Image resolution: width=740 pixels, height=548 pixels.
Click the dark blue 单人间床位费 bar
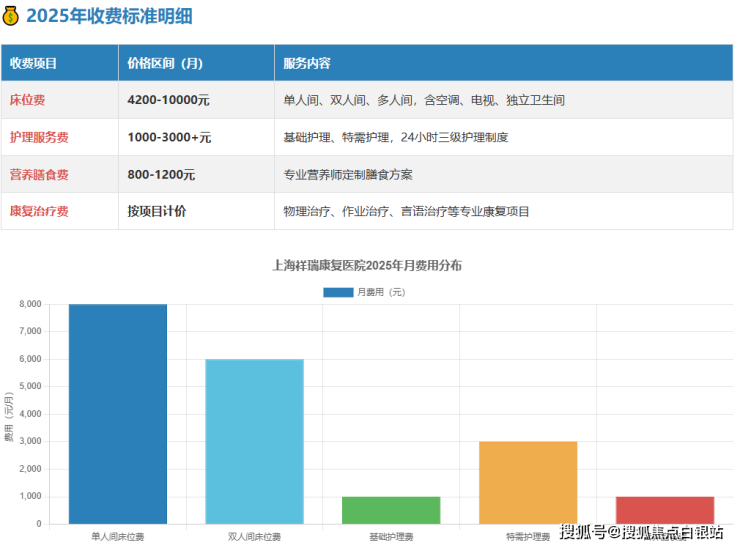pyautogui.click(x=118, y=413)
